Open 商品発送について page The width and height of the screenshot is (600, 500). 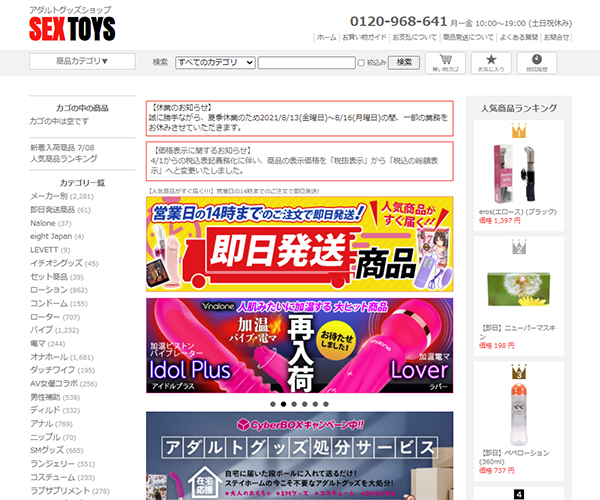[x=468, y=37]
